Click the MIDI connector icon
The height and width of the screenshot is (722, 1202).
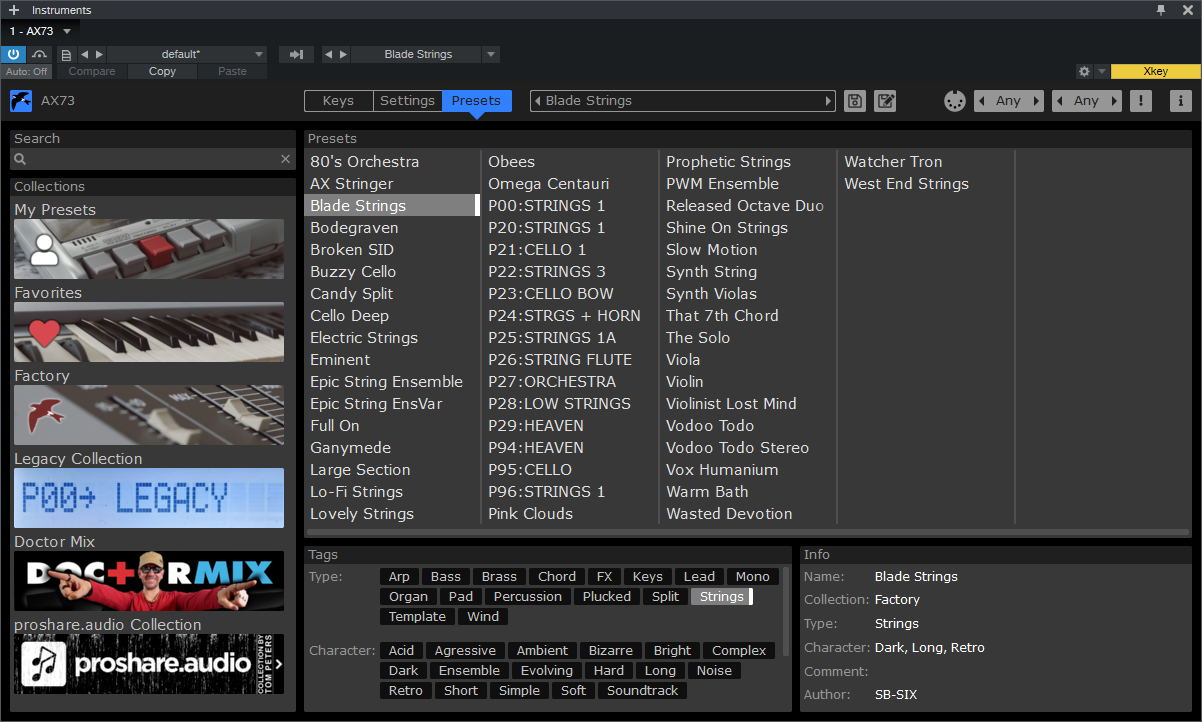tap(955, 101)
